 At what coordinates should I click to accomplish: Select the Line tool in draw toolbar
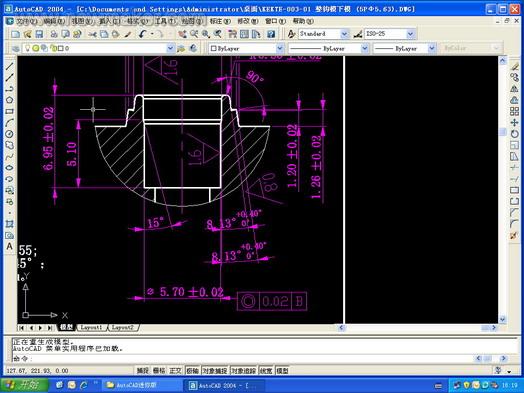click(9, 66)
